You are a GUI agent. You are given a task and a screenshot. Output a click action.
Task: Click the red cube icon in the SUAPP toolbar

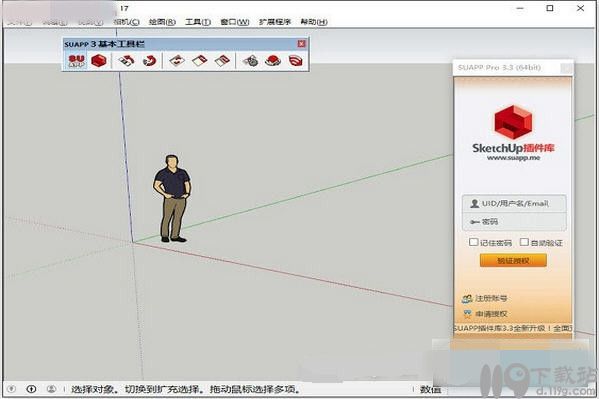click(99, 61)
